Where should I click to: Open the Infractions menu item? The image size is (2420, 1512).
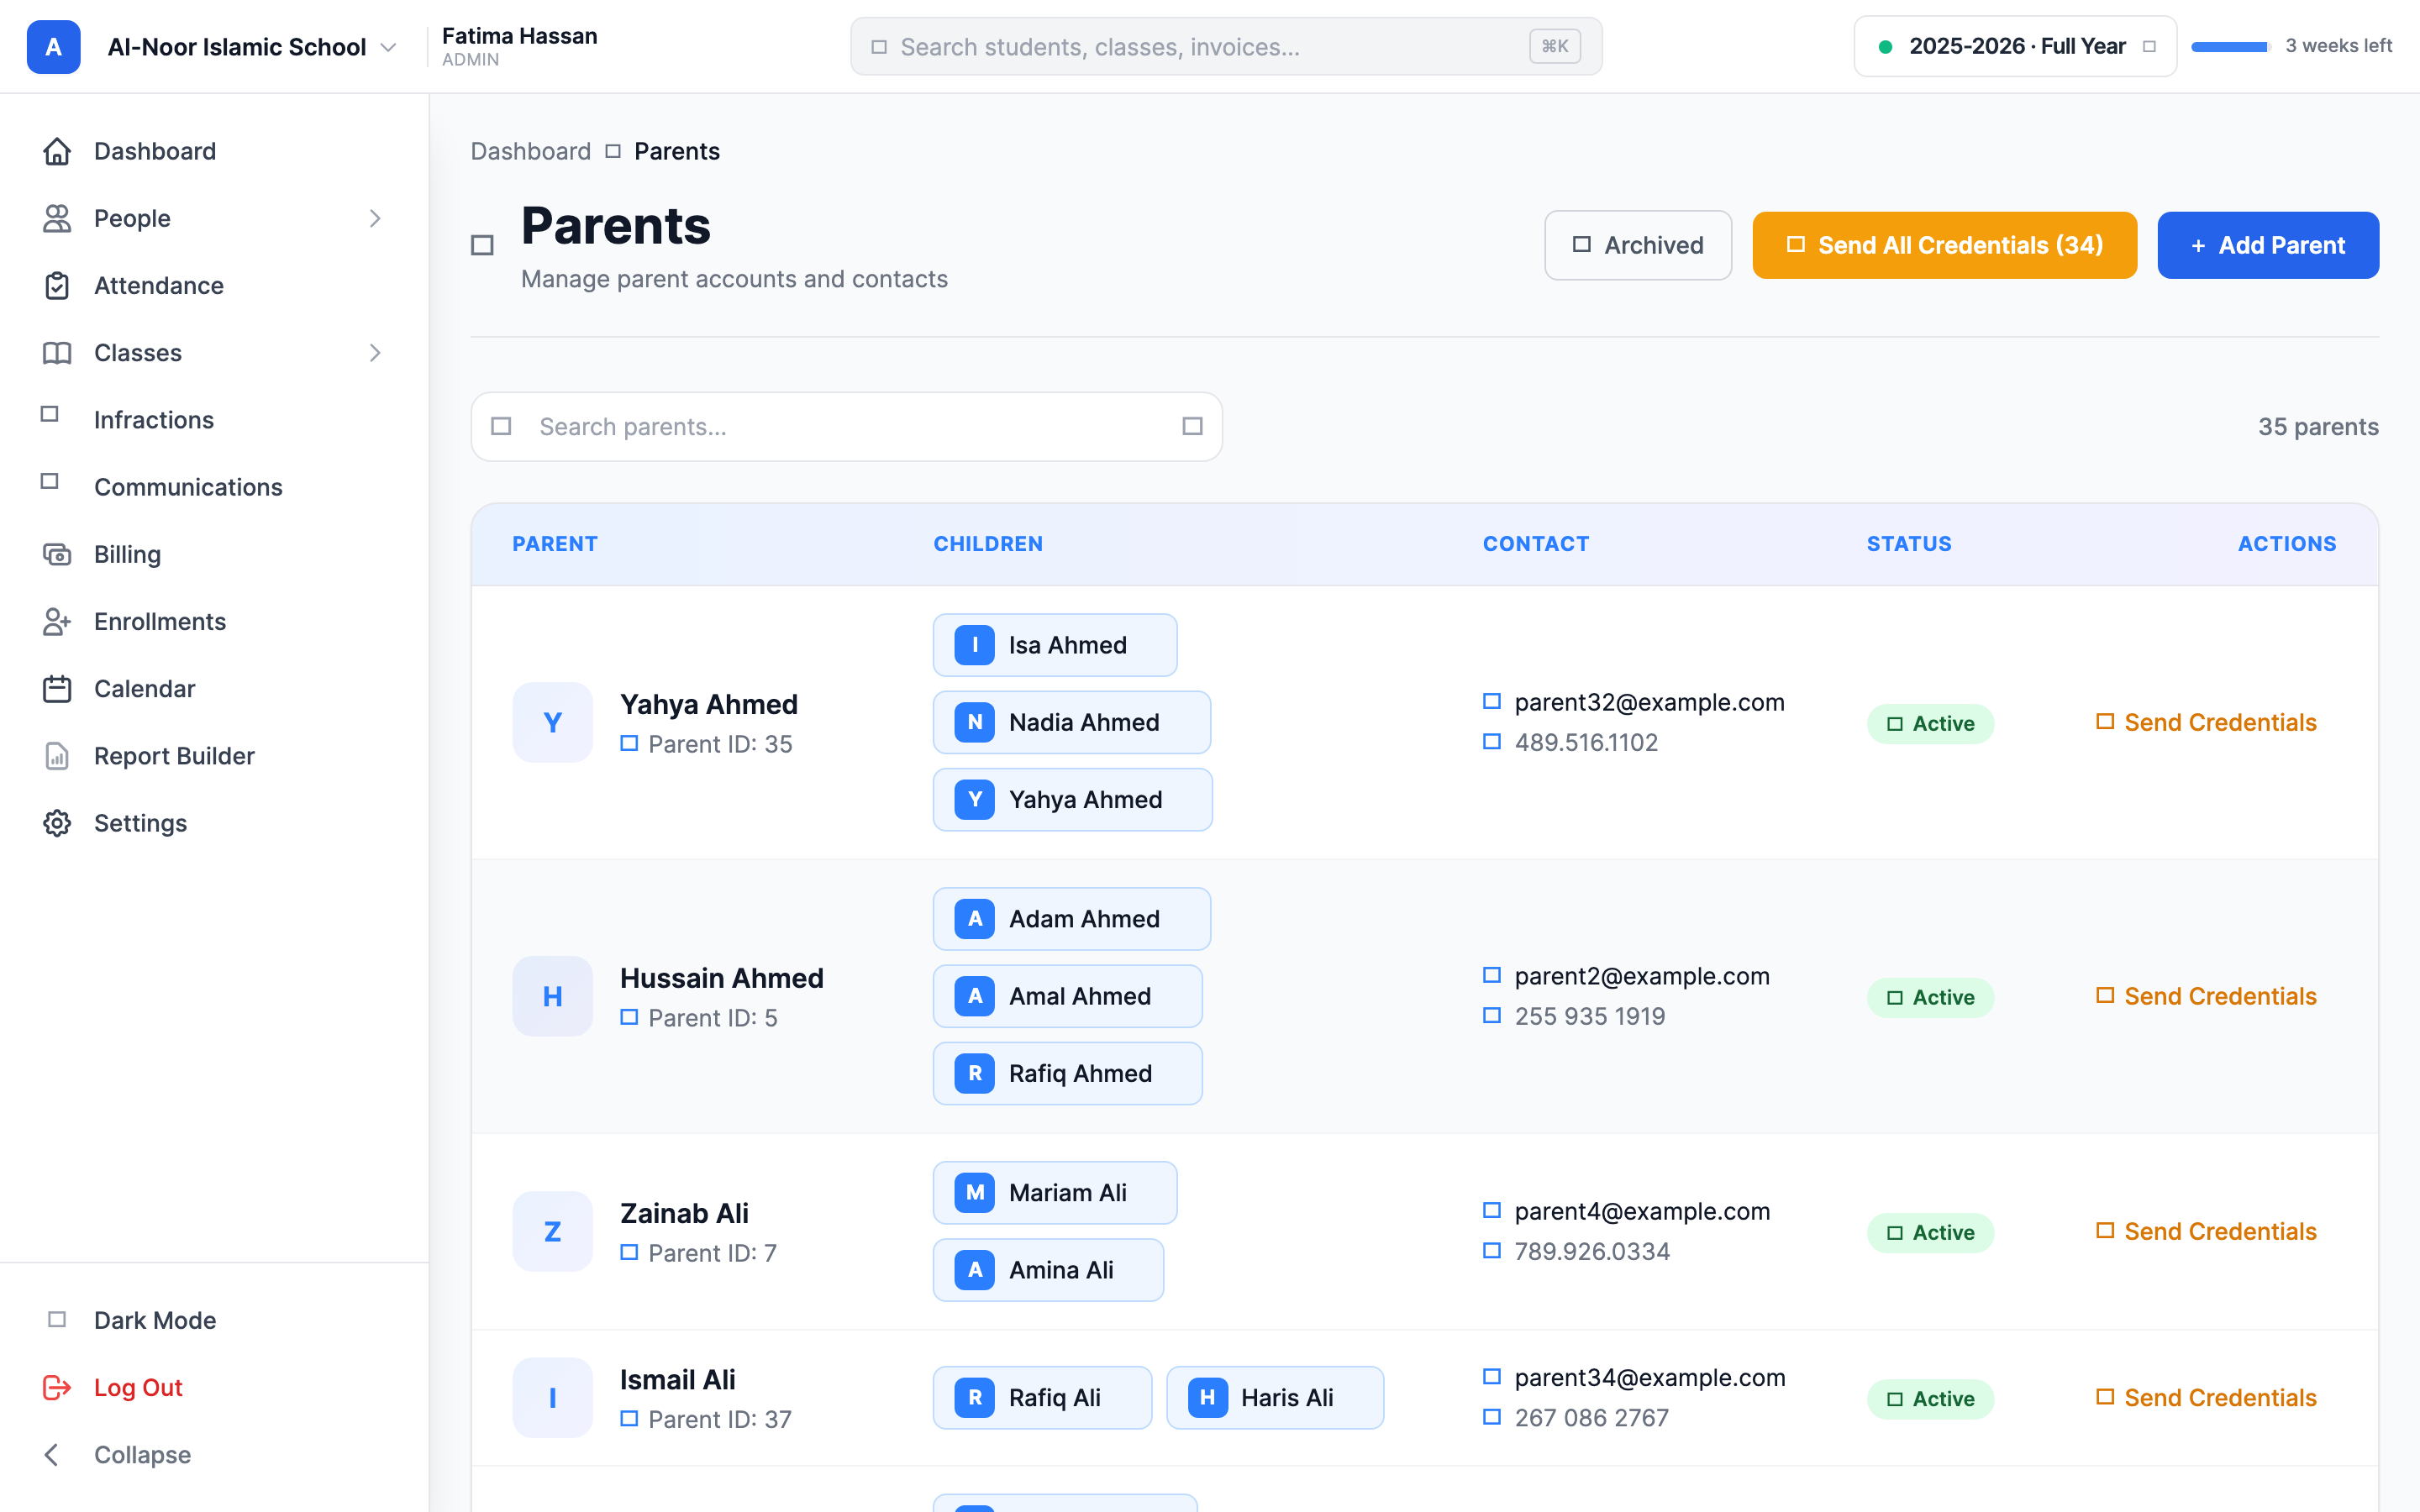[214, 420]
